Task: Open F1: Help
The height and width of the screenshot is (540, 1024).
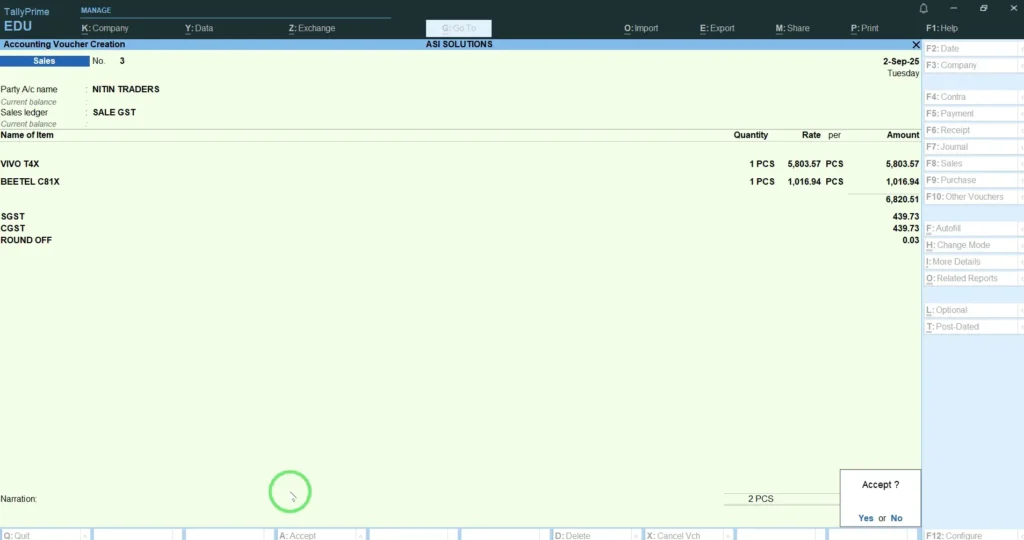Action: 942,28
